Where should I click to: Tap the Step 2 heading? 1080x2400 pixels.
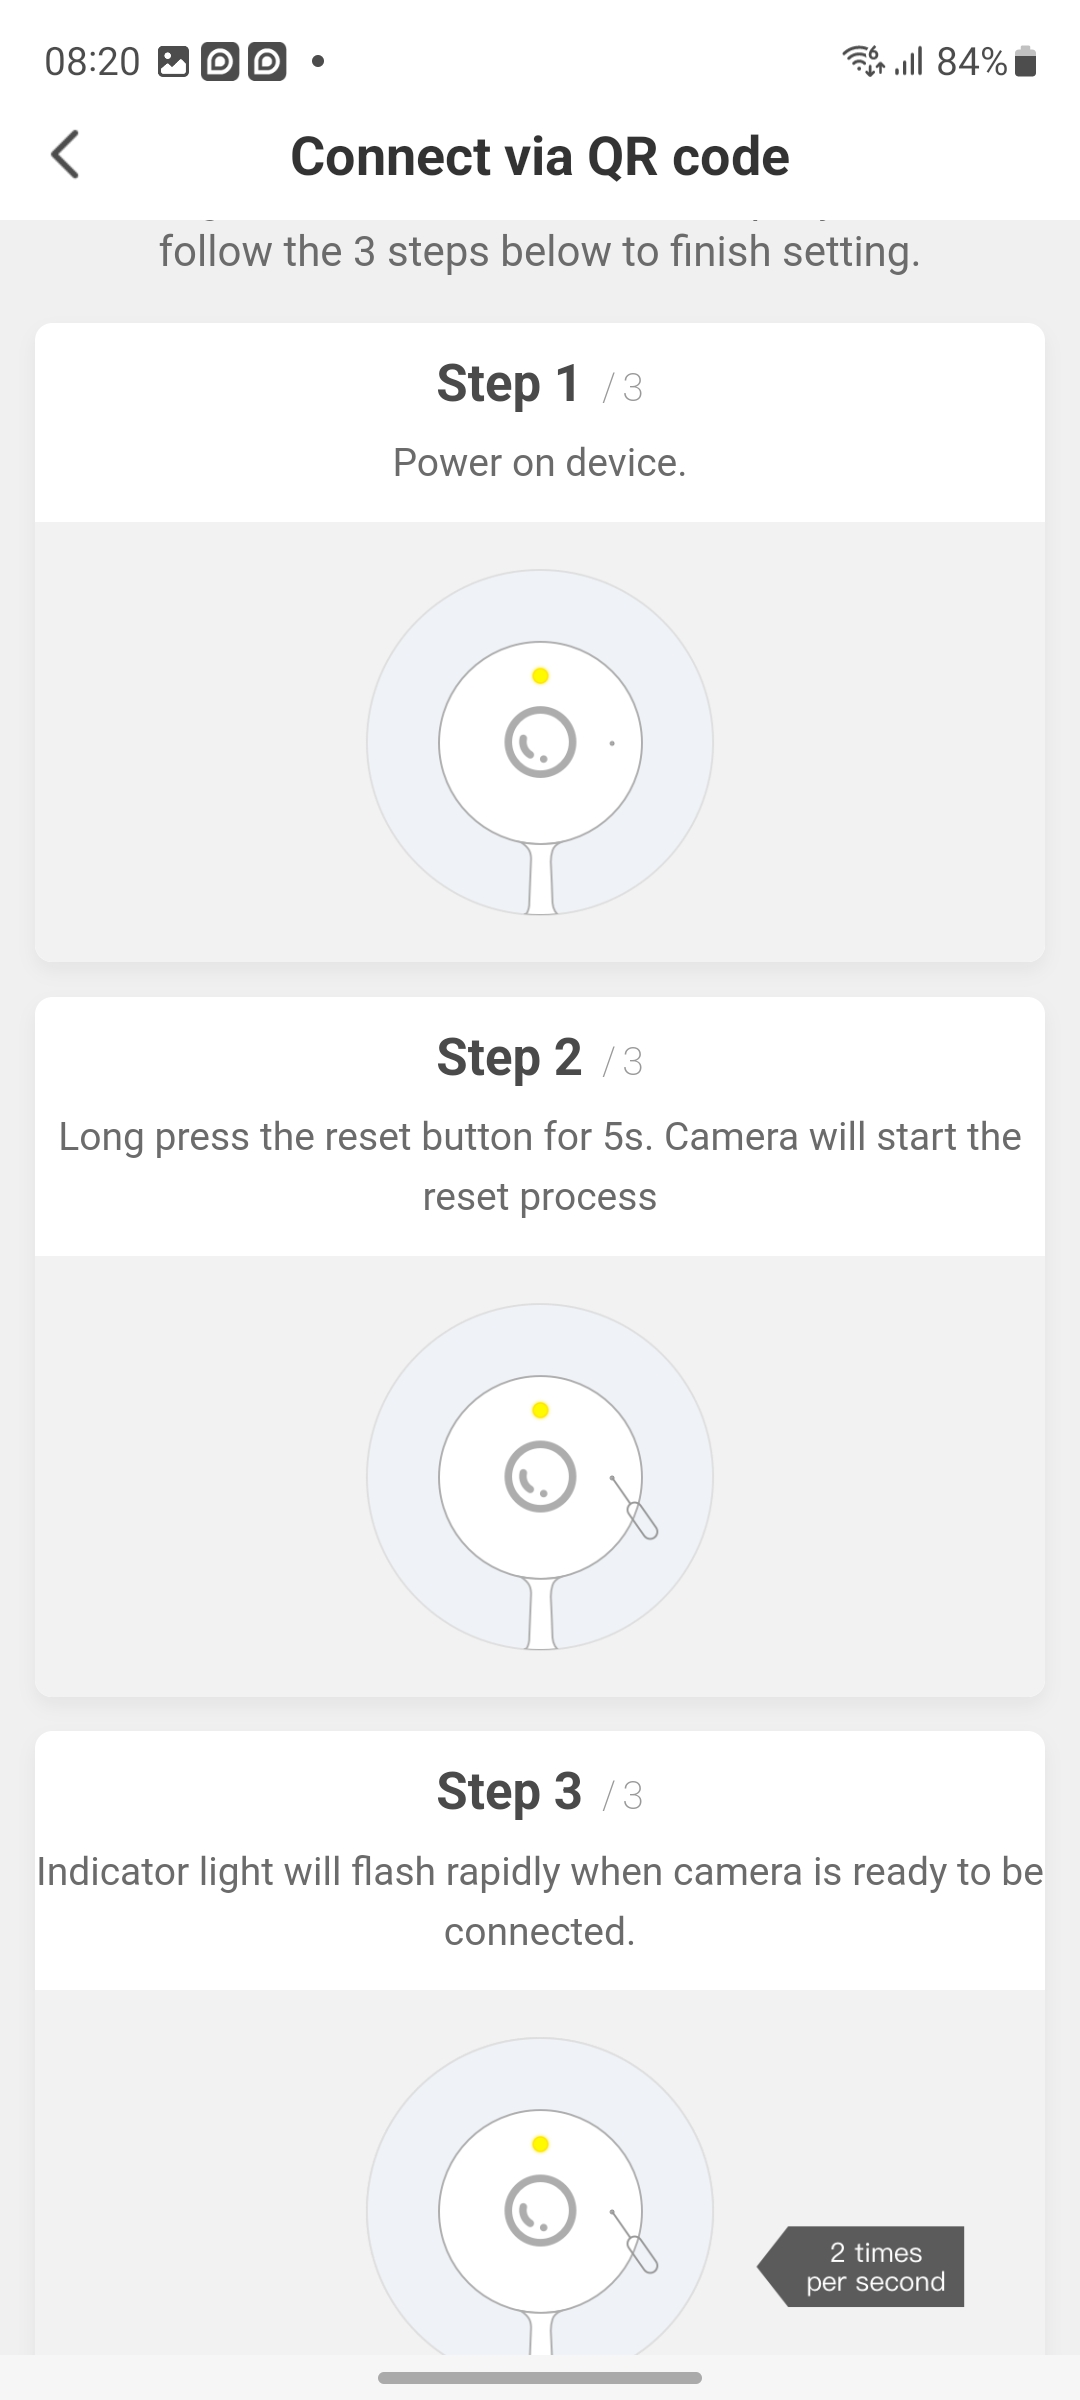coord(509,1058)
